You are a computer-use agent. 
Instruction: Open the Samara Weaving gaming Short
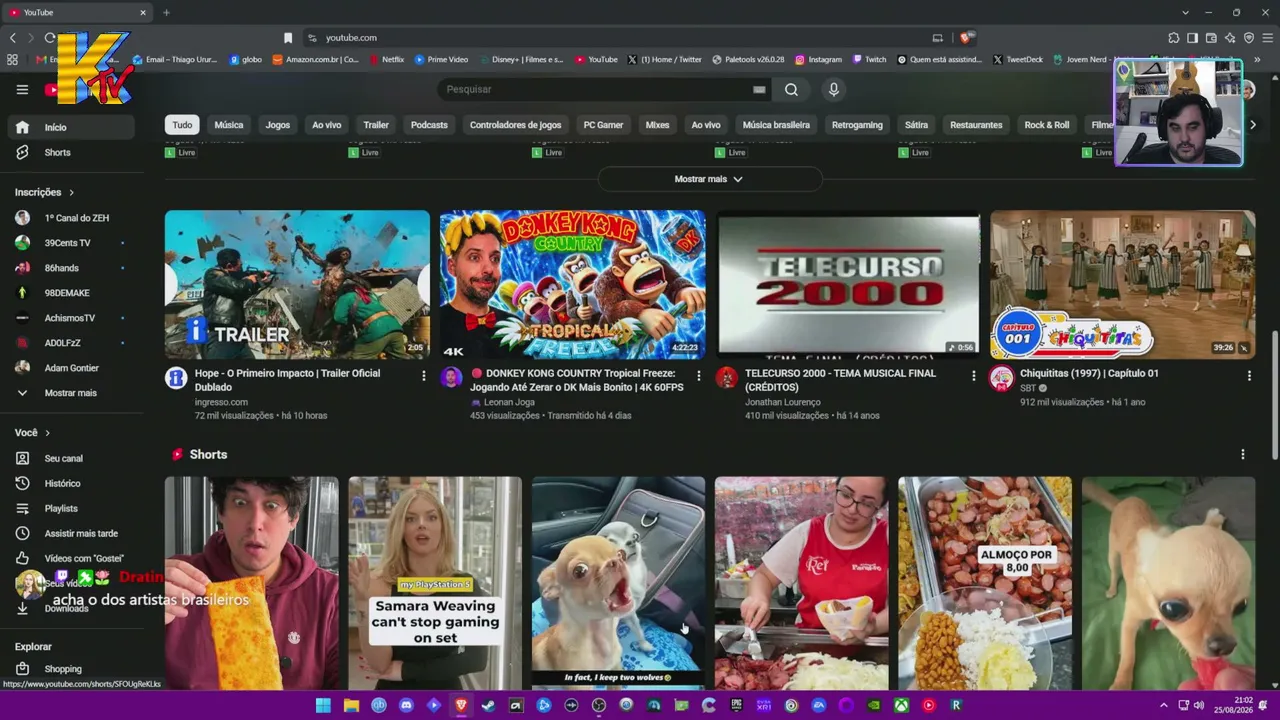point(435,583)
